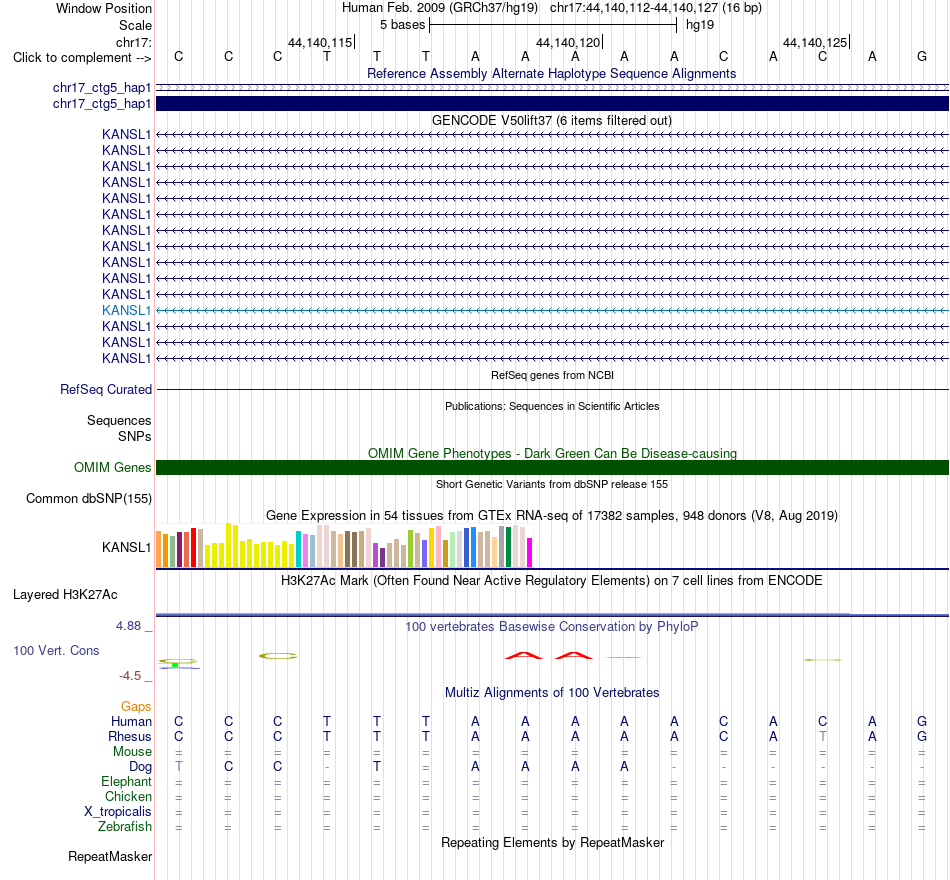Click the -4.5 lower conservation scale value
Screen dimensions: 950x880
[130, 676]
